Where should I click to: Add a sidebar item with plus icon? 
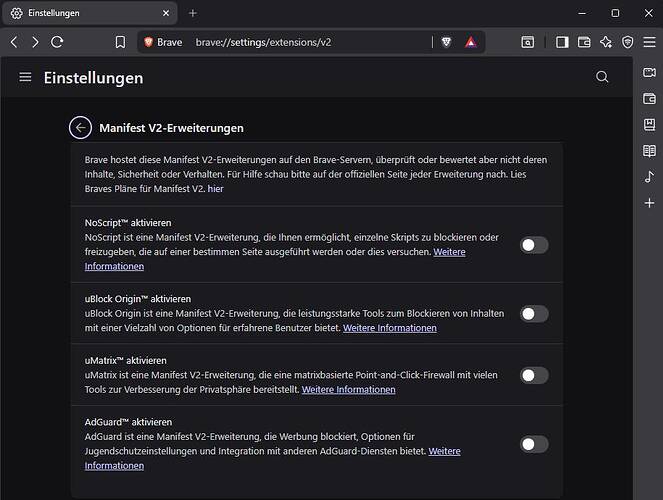649,203
